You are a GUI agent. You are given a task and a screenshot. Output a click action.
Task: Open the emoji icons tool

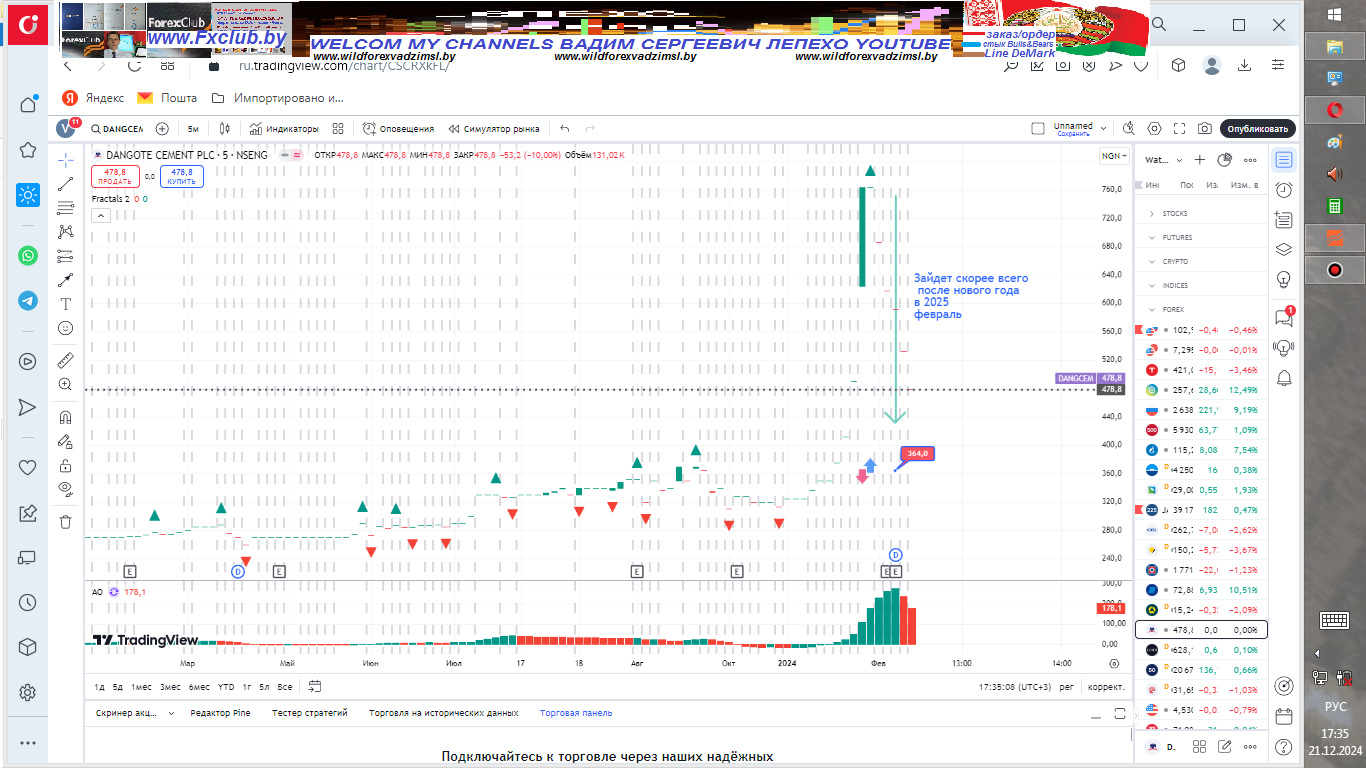[65, 328]
